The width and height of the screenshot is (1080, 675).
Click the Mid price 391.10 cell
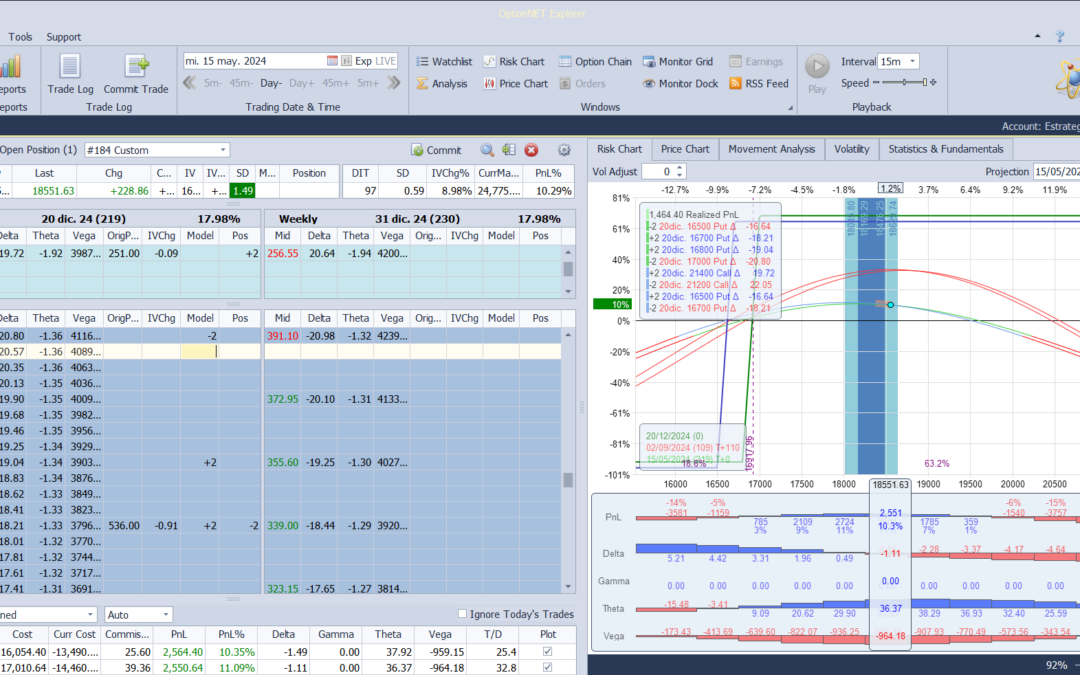(x=282, y=335)
